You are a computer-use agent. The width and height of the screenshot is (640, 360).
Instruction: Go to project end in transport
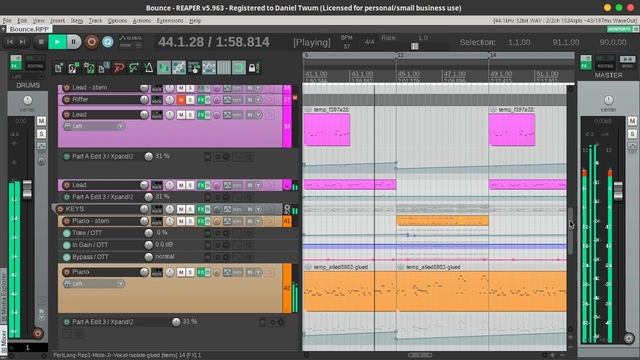(23, 42)
